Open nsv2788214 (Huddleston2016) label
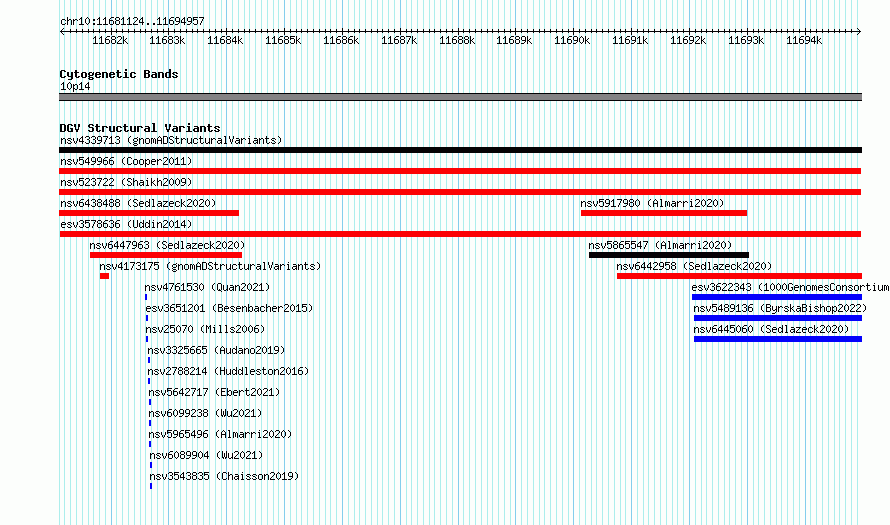 (228, 371)
